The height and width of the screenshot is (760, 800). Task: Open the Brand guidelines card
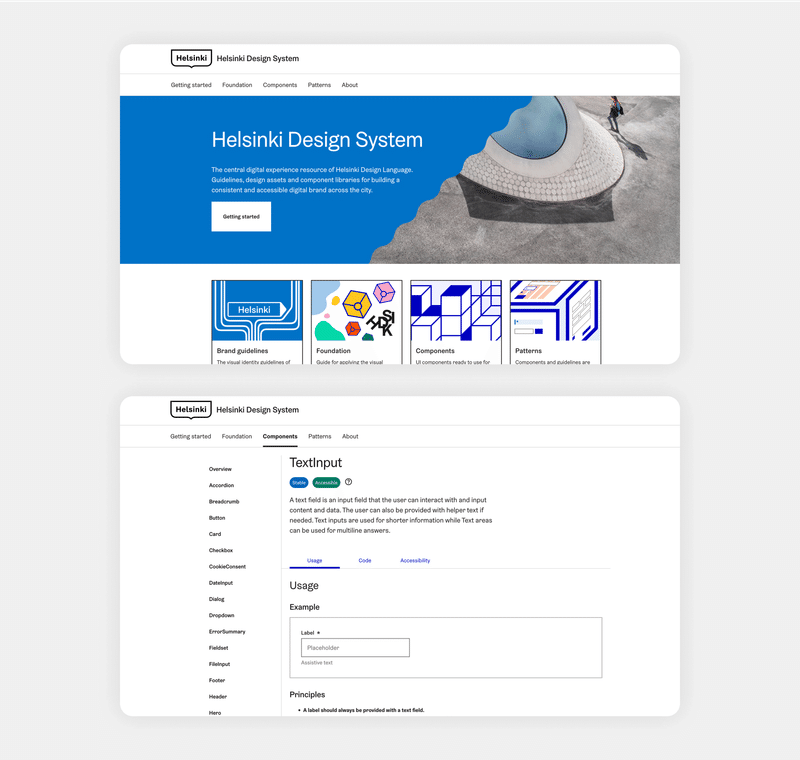tap(257, 322)
